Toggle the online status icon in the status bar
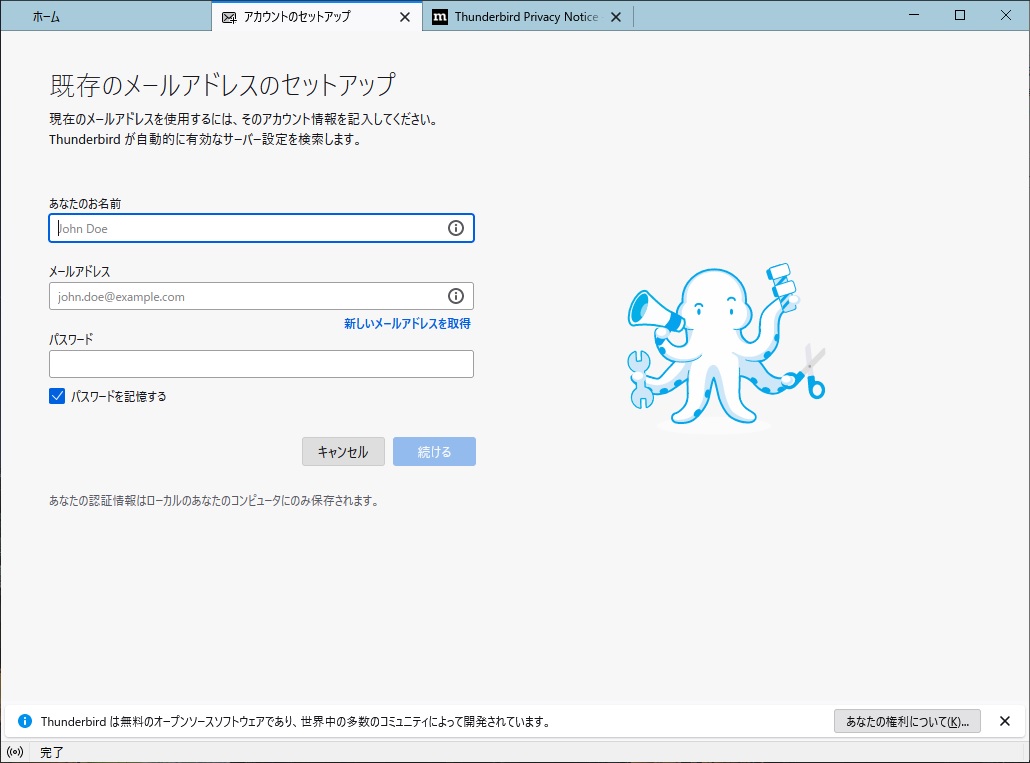Image resolution: width=1030 pixels, height=763 pixels. pos(15,752)
